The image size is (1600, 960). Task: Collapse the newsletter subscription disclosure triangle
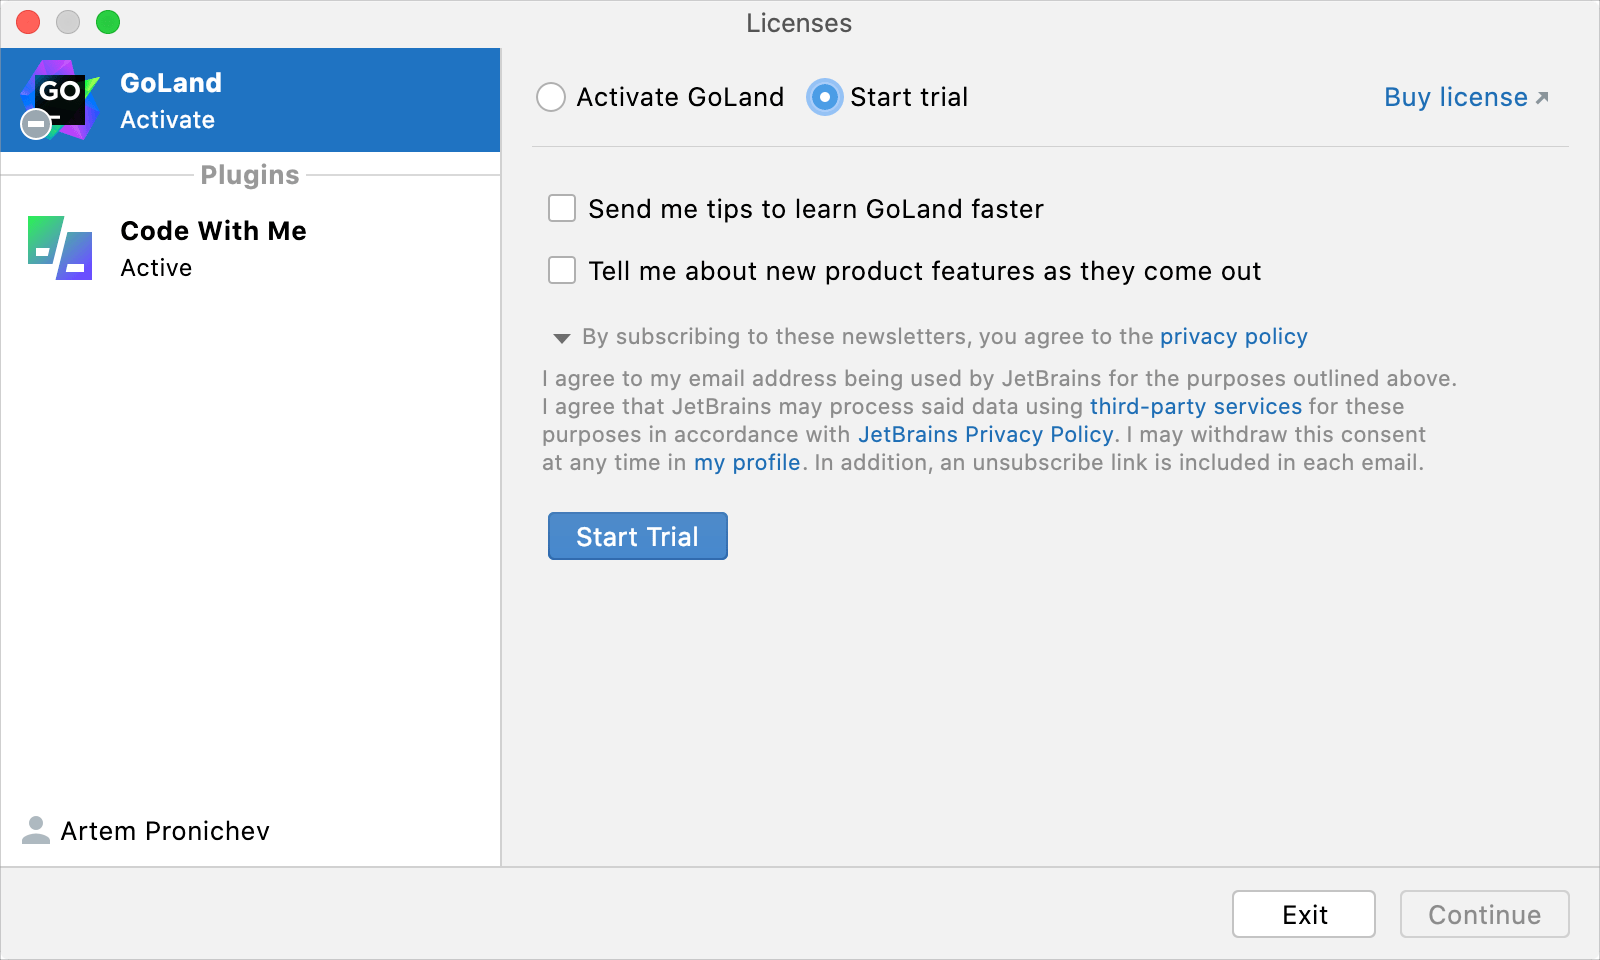point(562,337)
